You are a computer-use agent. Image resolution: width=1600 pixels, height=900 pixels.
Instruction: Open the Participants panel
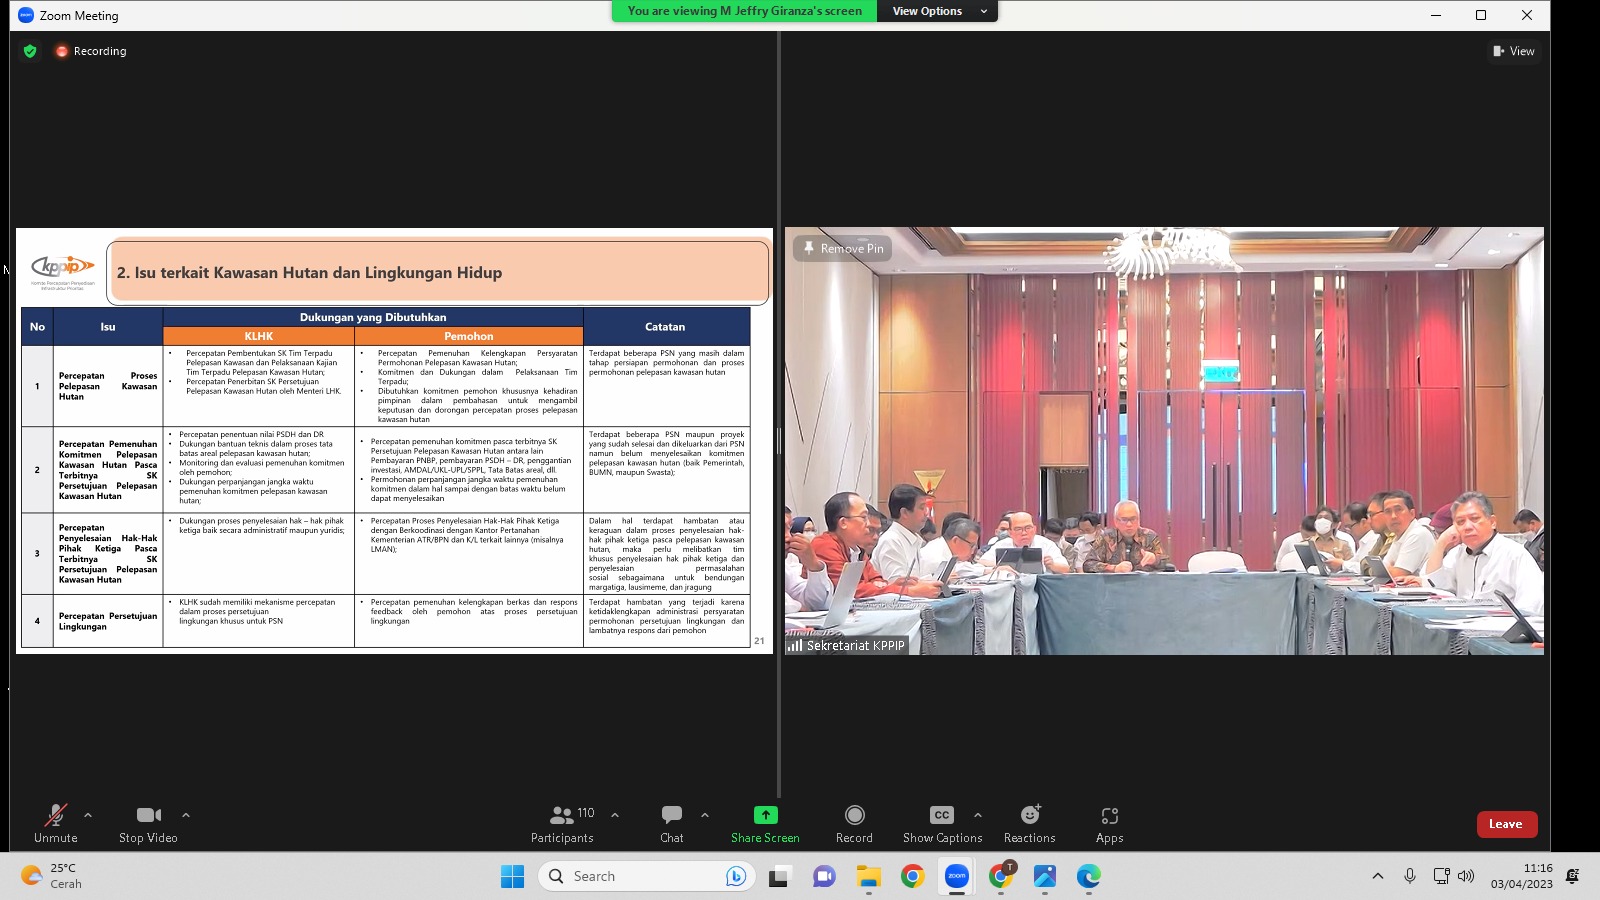tap(562, 824)
